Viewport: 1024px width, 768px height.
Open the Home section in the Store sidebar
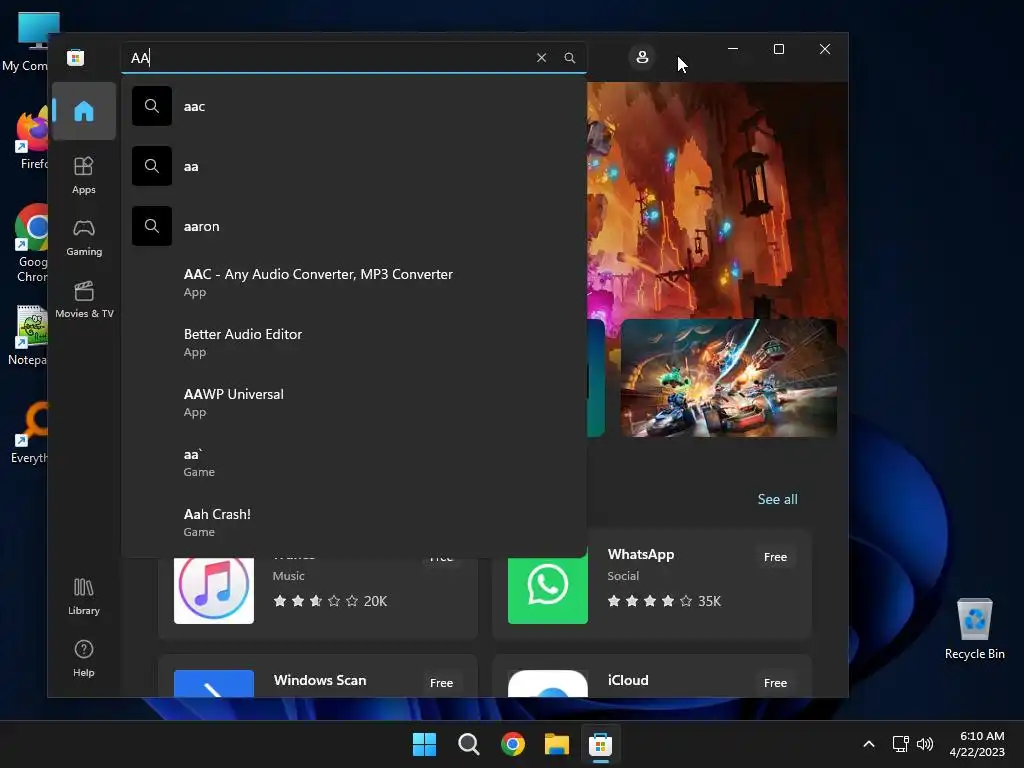pos(84,111)
